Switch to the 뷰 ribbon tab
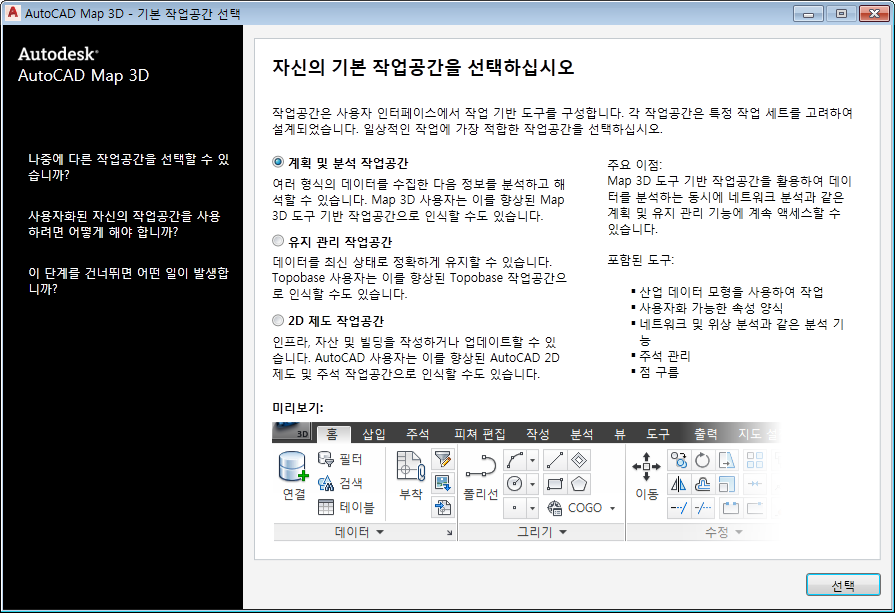 point(620,434)
